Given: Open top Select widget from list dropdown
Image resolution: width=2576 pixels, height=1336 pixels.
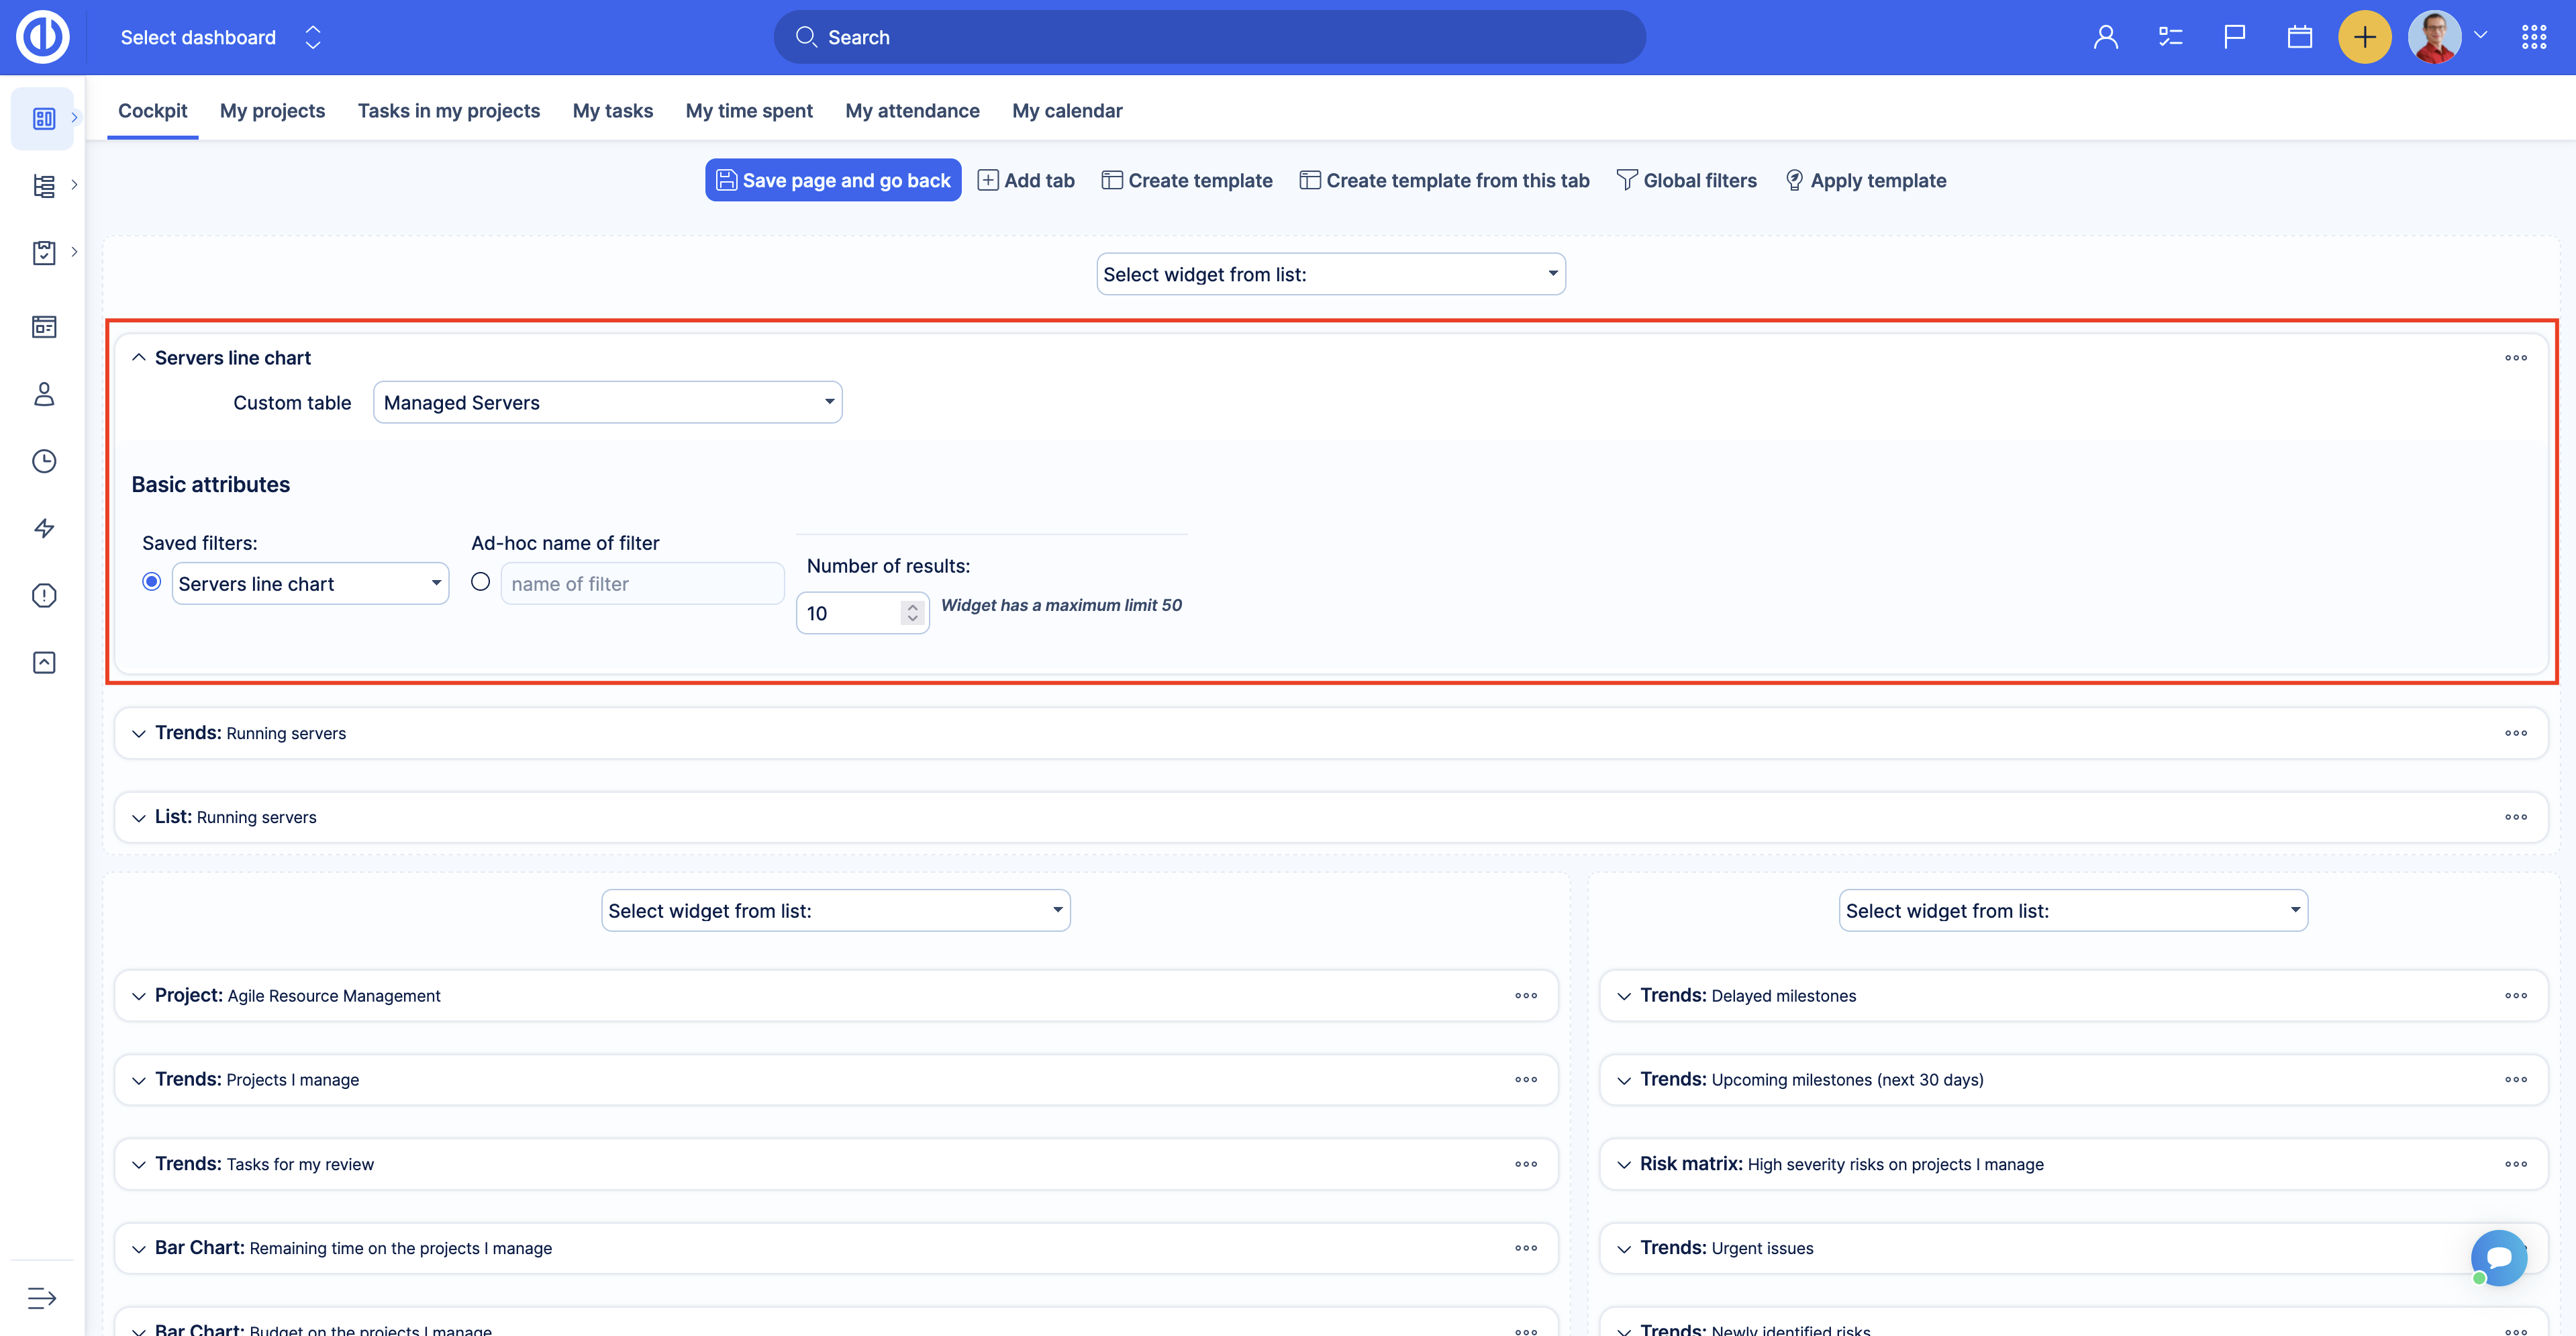Looking at the screenshot, I should pyautogui.click(x=1330, y=274).
